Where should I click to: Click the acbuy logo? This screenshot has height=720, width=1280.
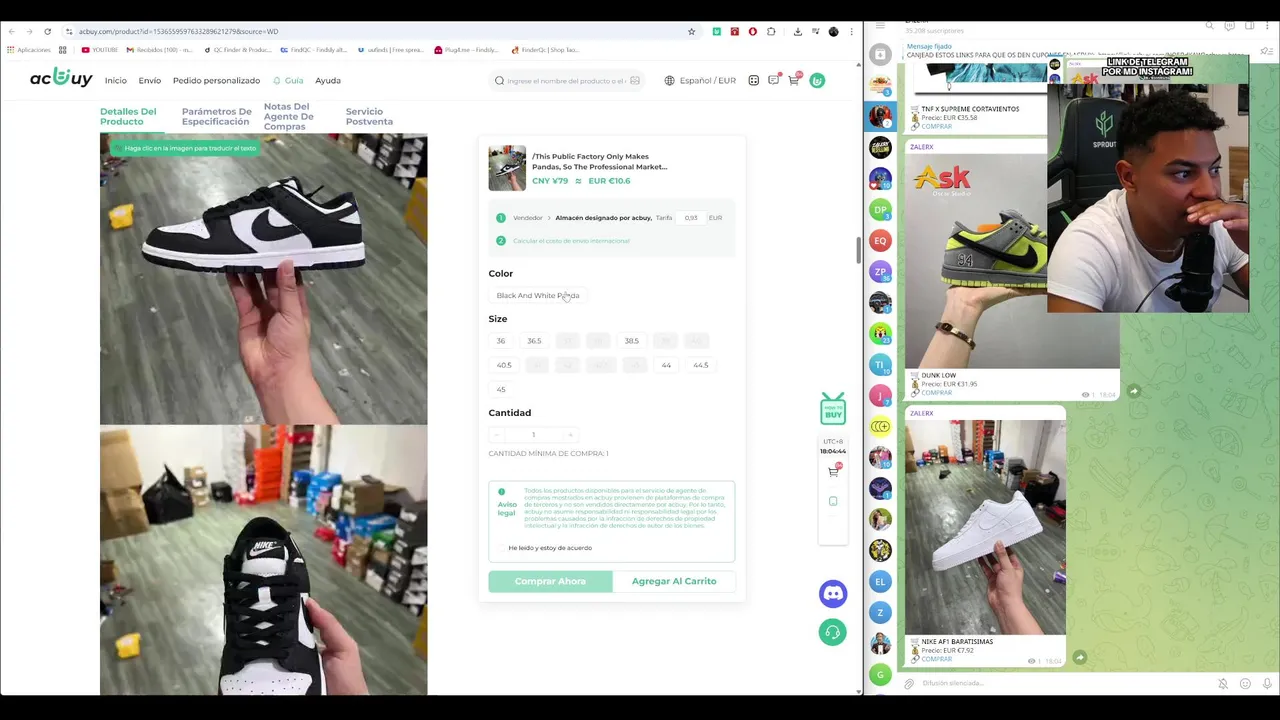[61, 78]
